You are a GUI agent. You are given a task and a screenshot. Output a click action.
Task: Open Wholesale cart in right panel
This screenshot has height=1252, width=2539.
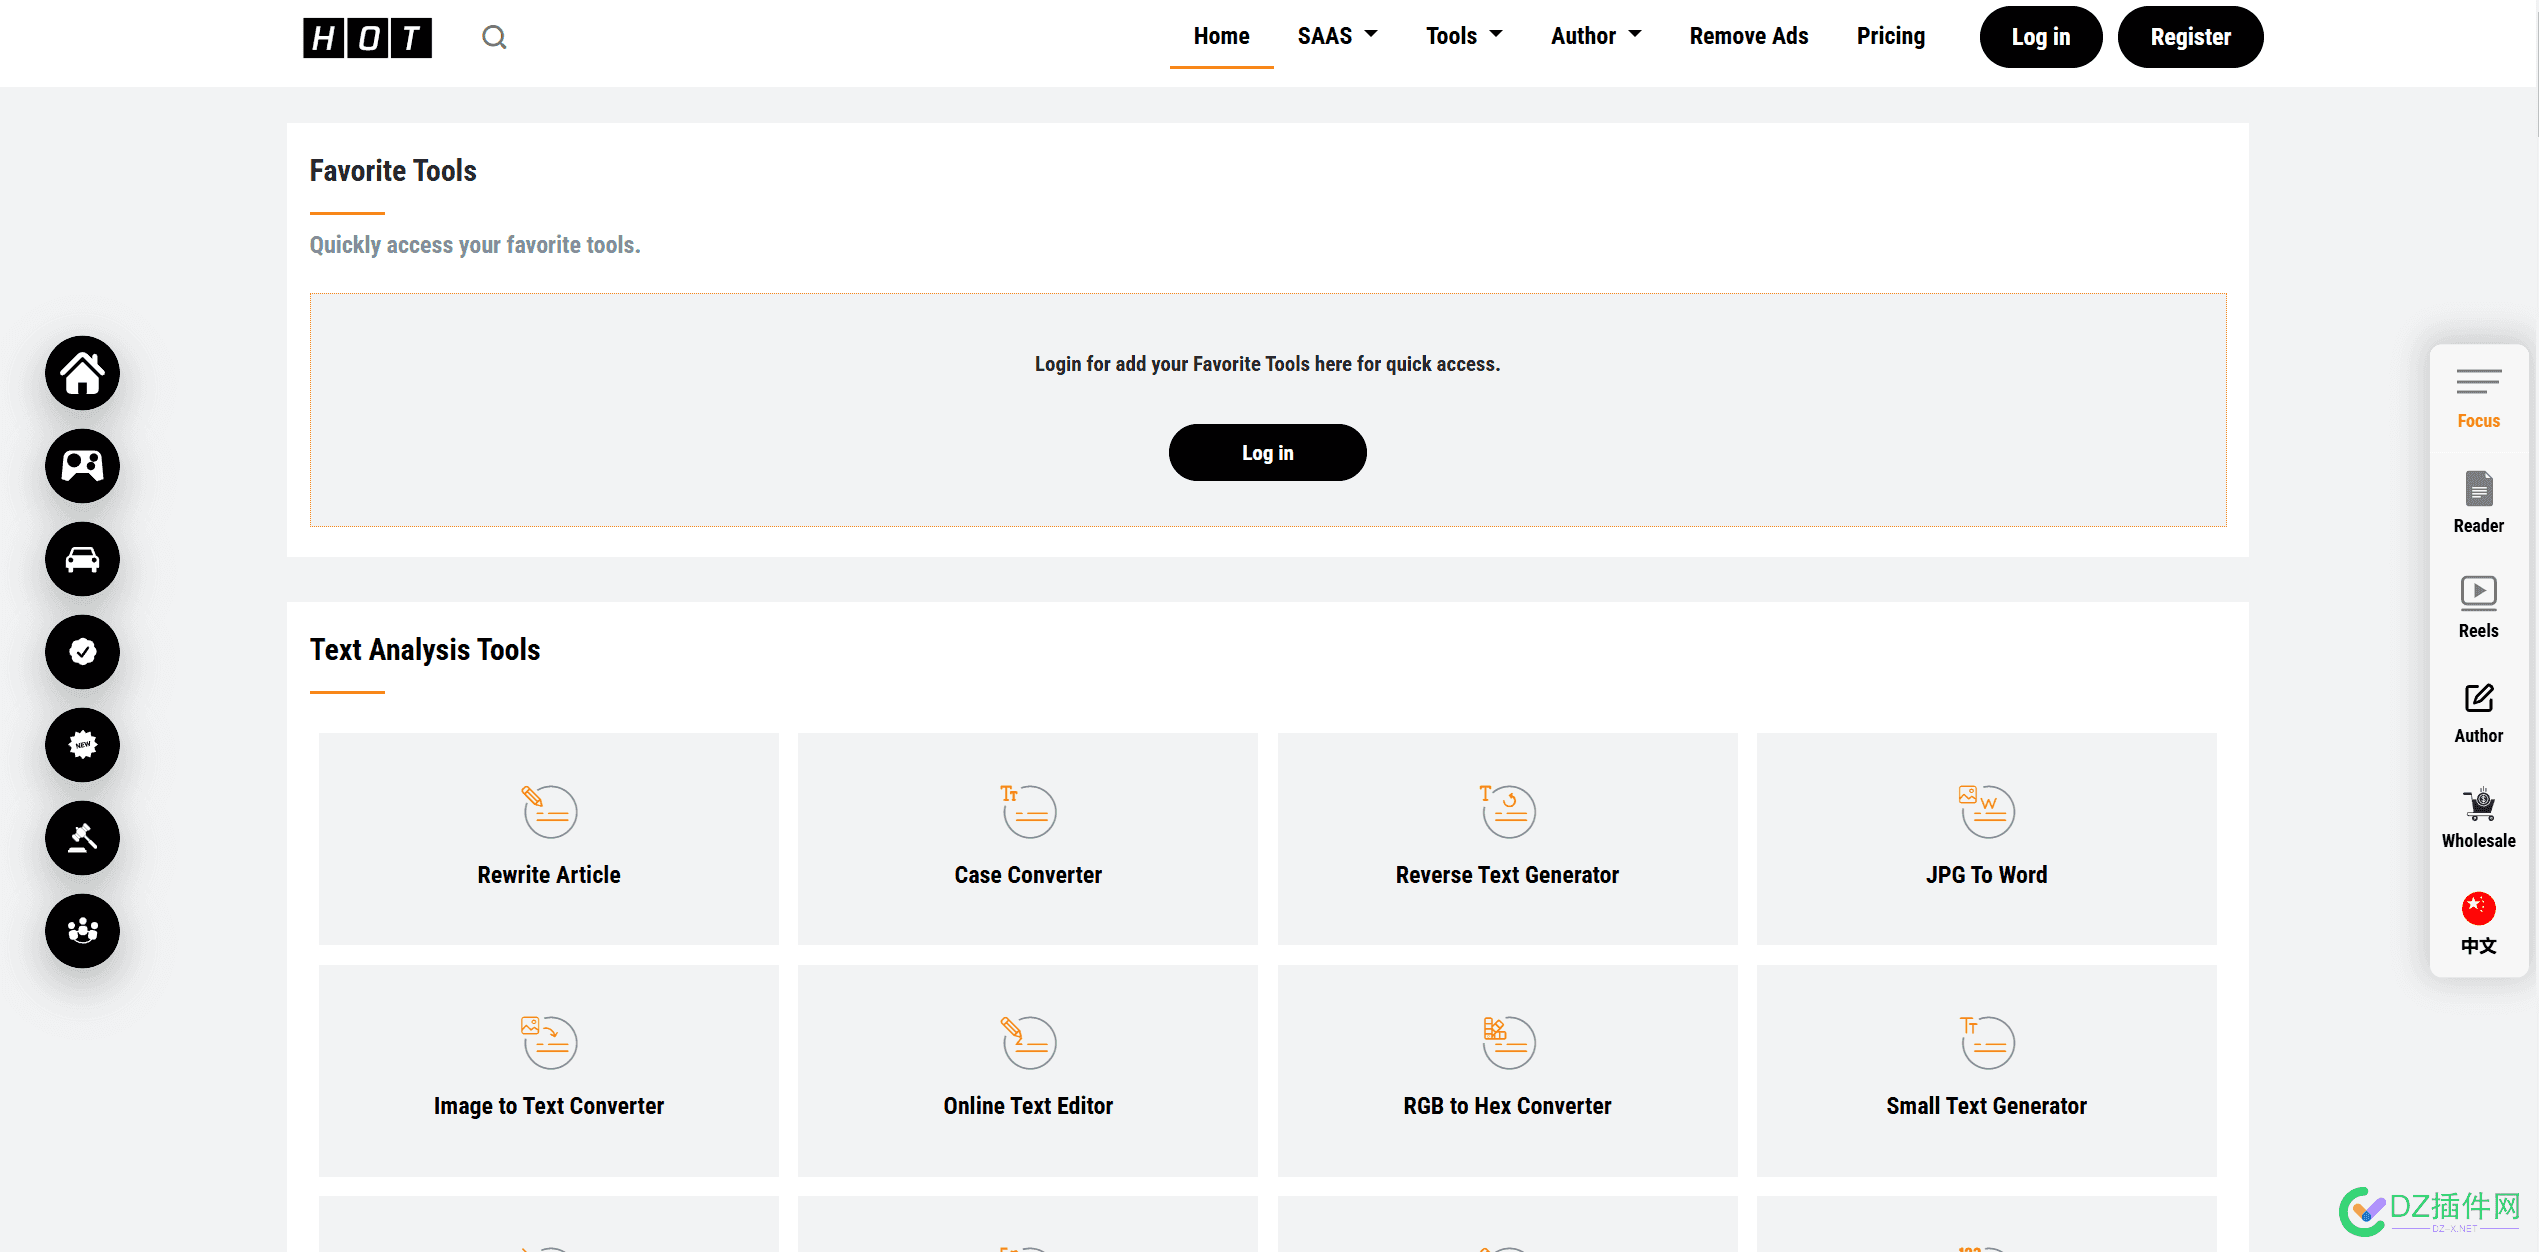point(2478,818)
